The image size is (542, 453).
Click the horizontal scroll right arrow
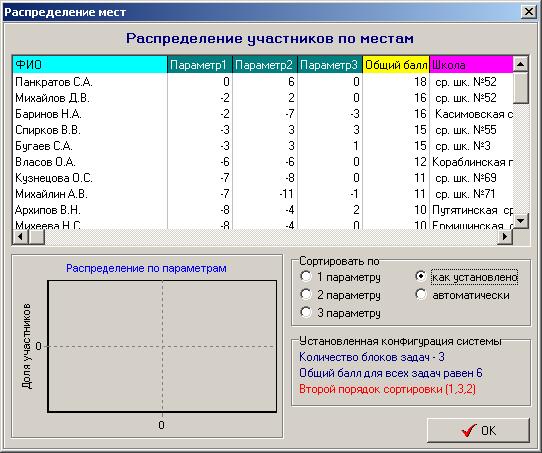(505, 237)
